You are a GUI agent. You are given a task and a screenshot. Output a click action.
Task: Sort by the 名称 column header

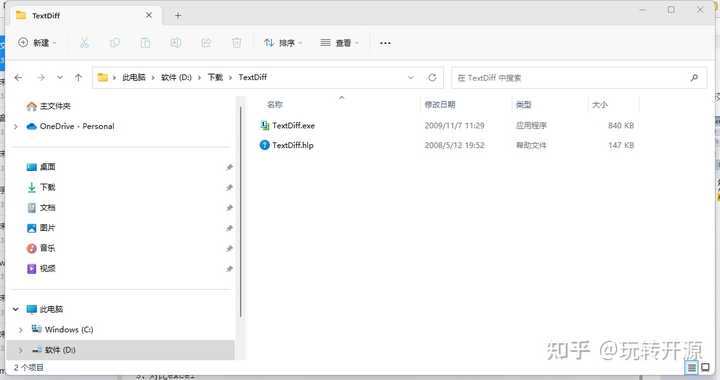[x=275, y=105]
